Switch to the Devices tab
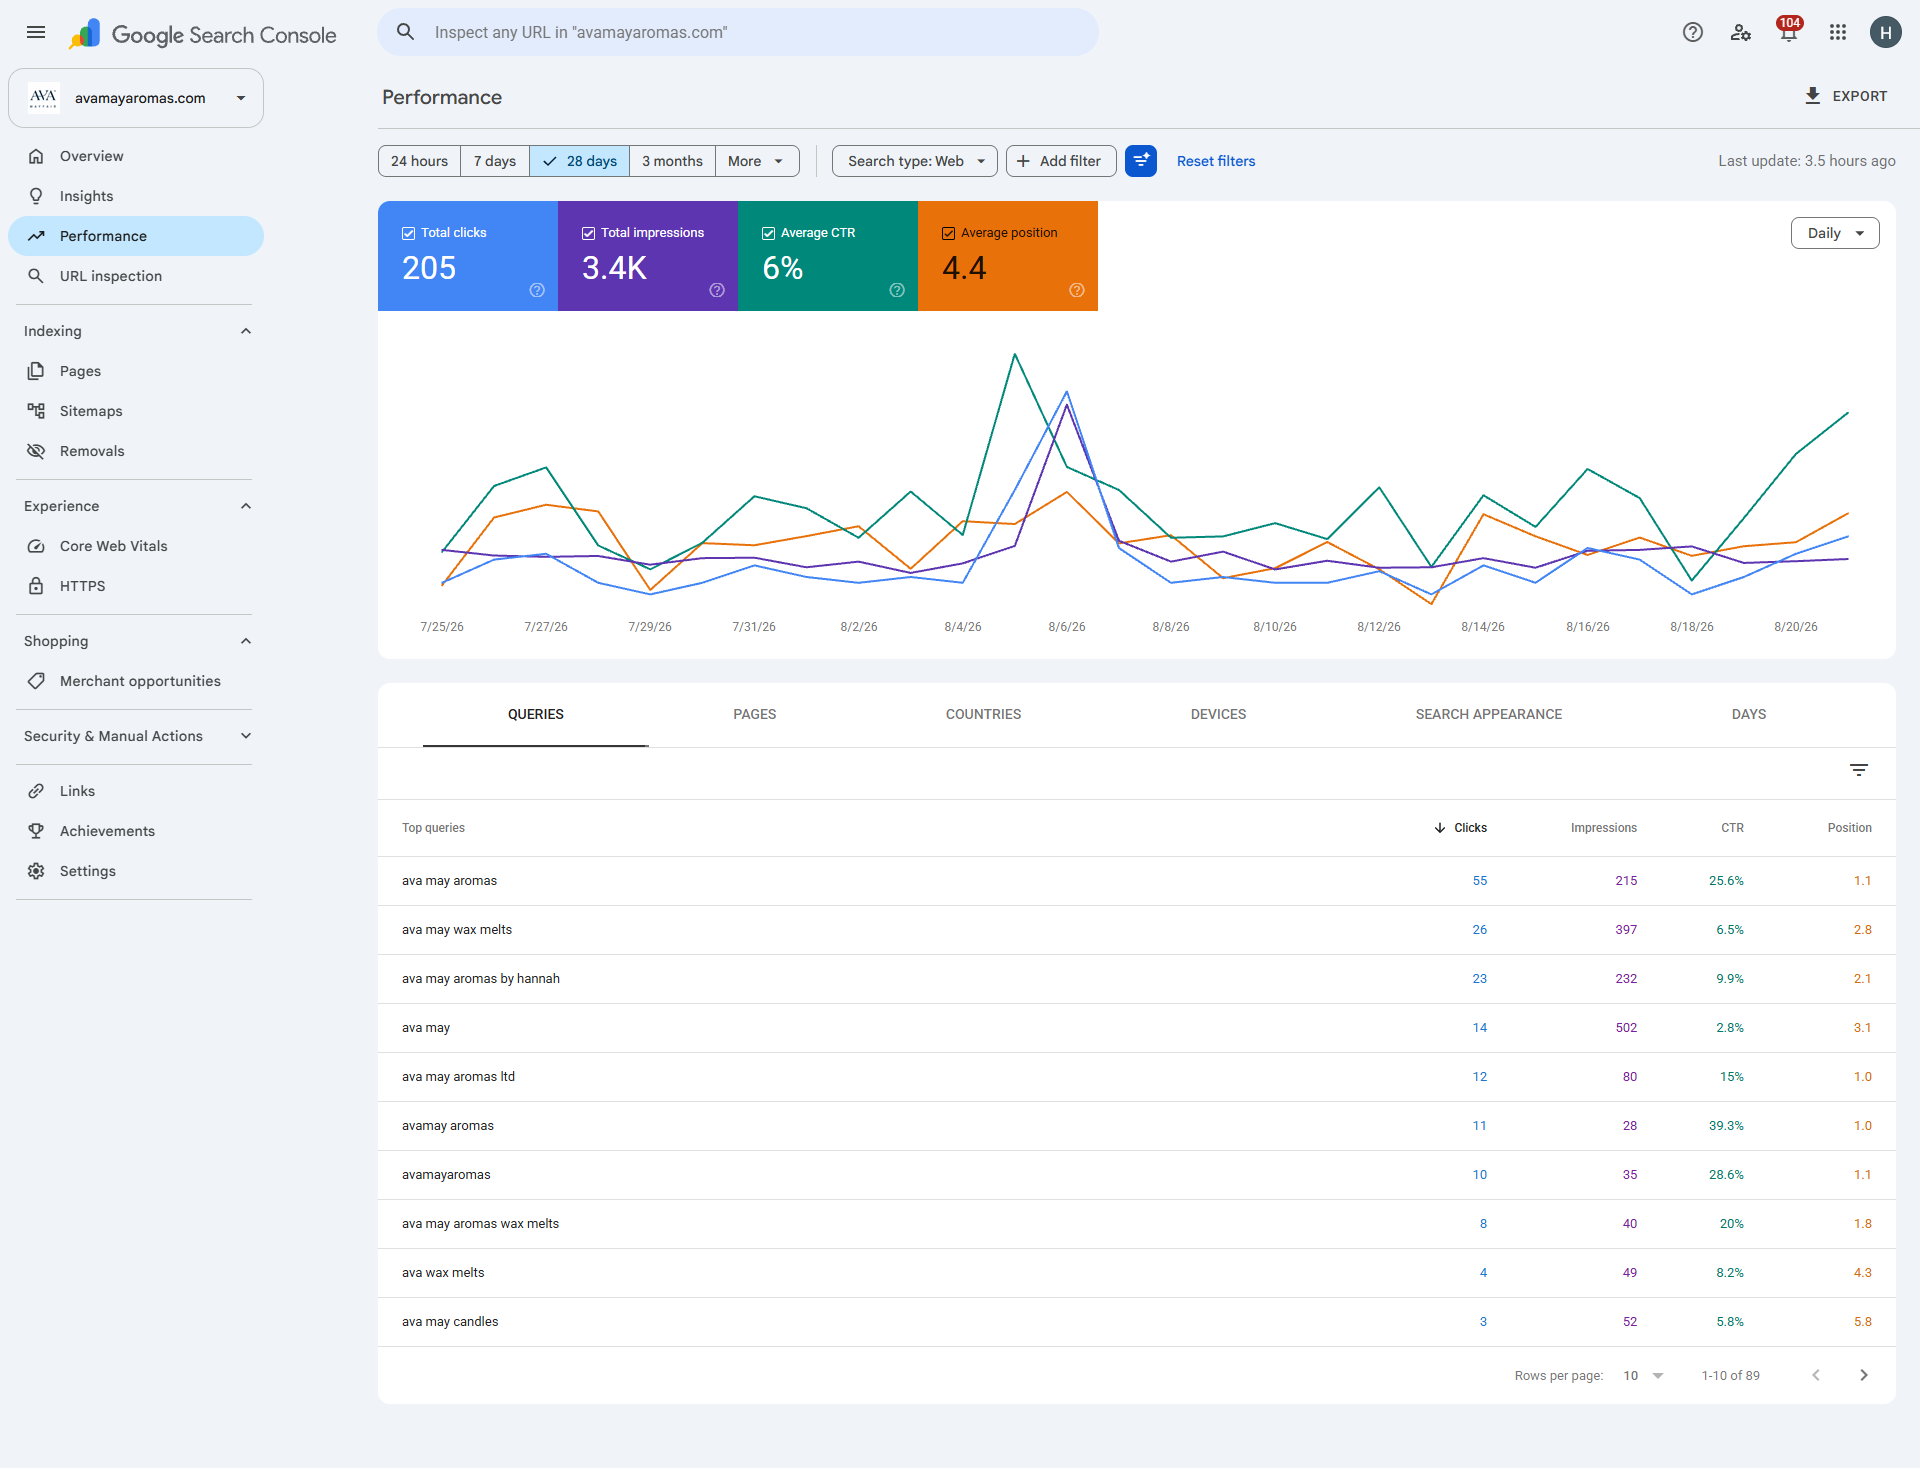Image resolution: width=1920 pixels, height=1468 pixels. (x=1218, y=714)
